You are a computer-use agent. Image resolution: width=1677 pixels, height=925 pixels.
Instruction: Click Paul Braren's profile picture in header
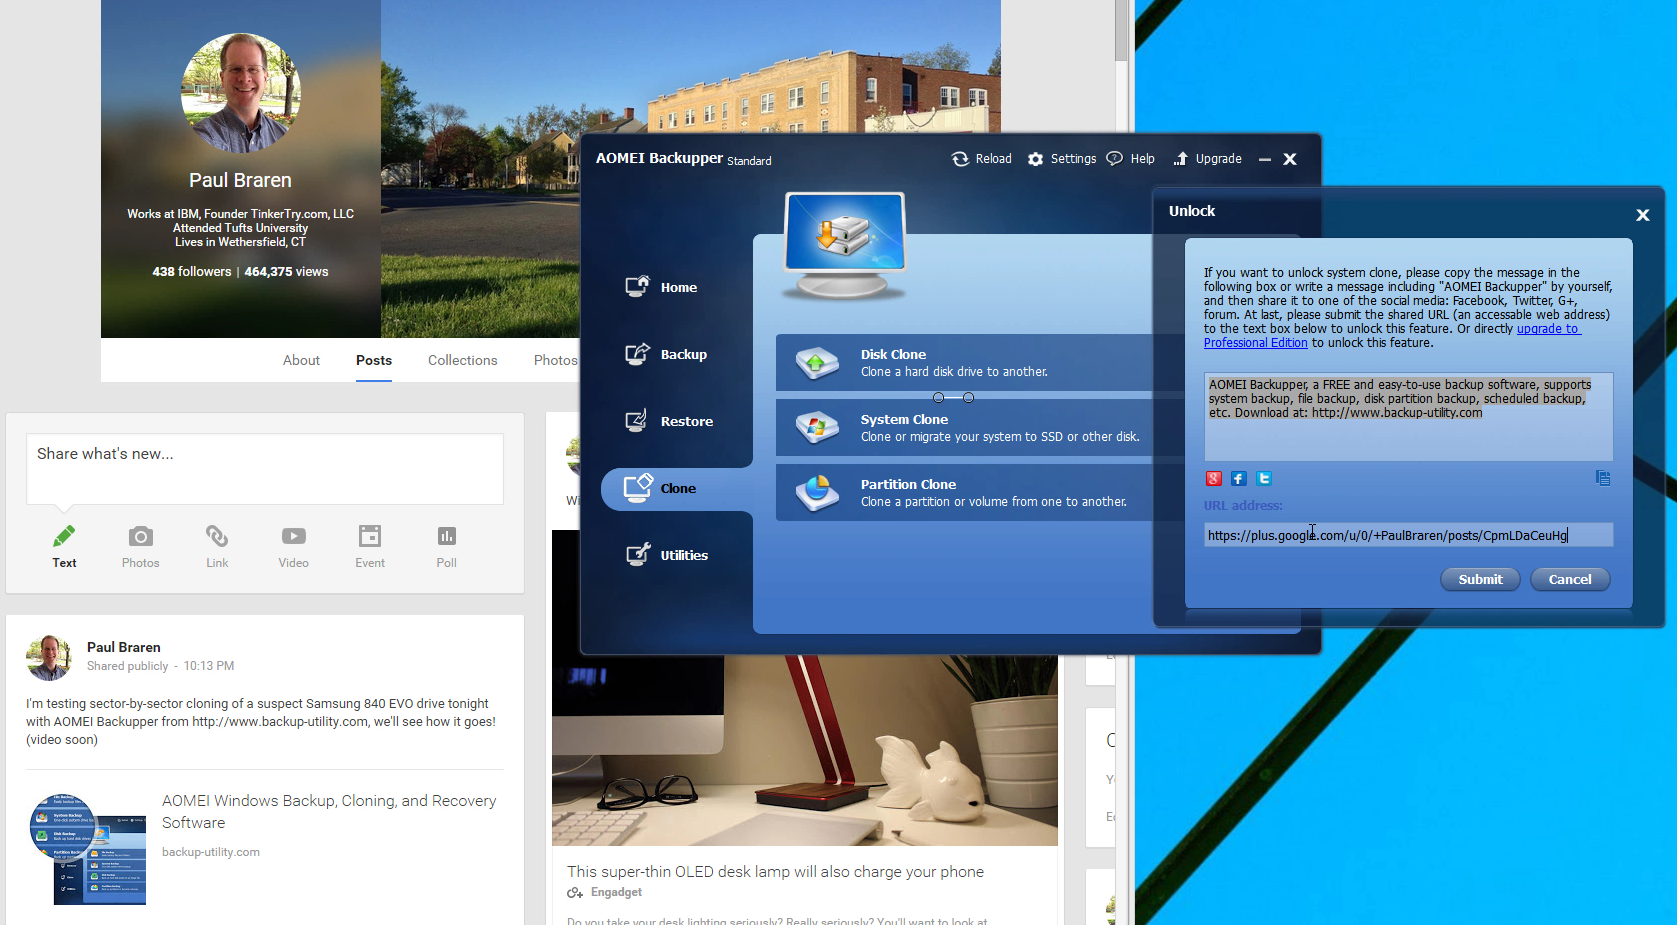pos(241,93)
